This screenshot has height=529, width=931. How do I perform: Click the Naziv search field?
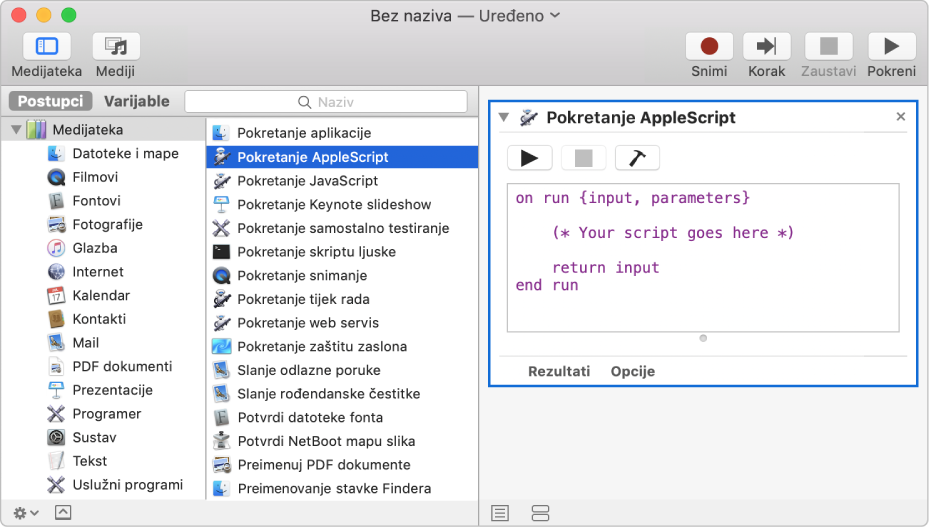[x=326, y=102]
